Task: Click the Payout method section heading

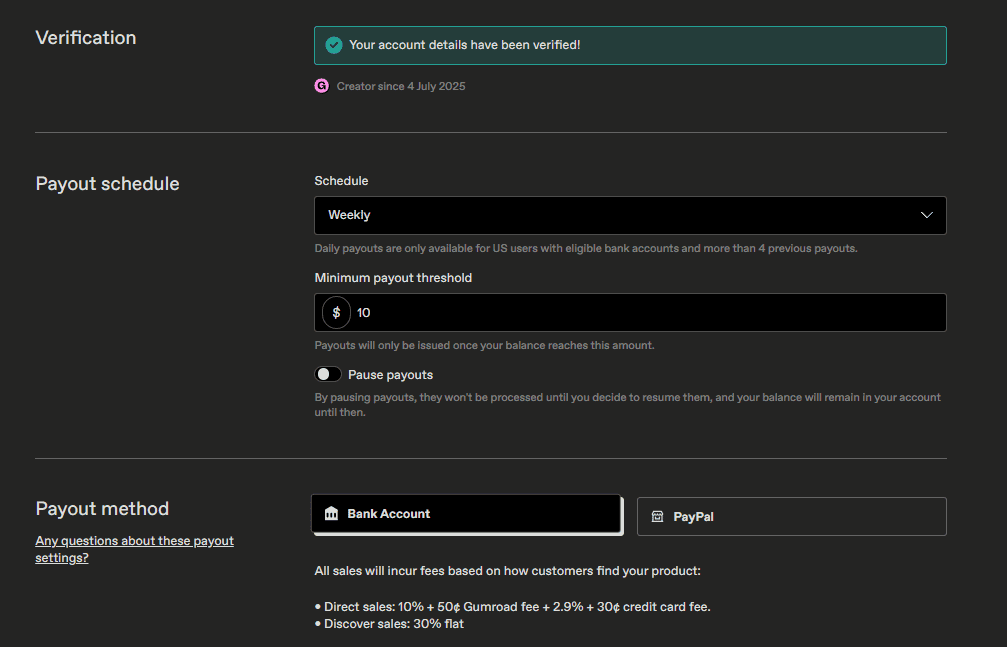Action: click(102, 508)
